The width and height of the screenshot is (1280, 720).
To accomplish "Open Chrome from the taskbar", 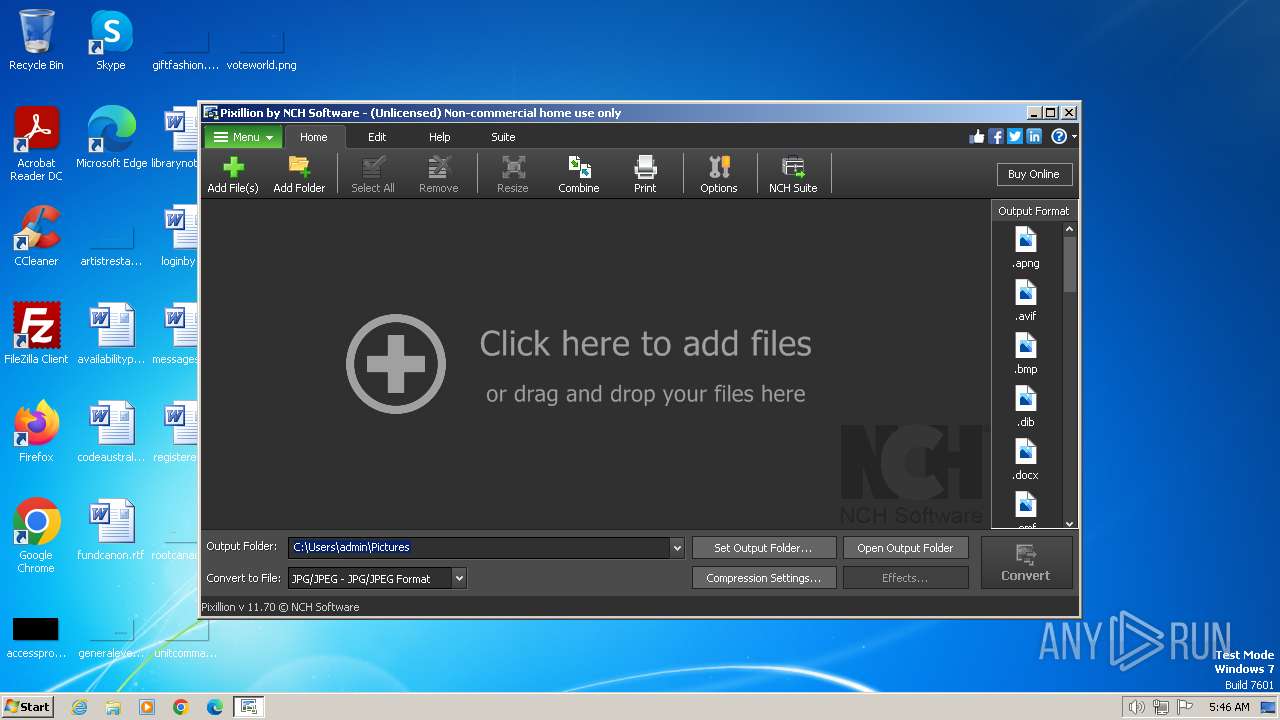I will (181, 707).
